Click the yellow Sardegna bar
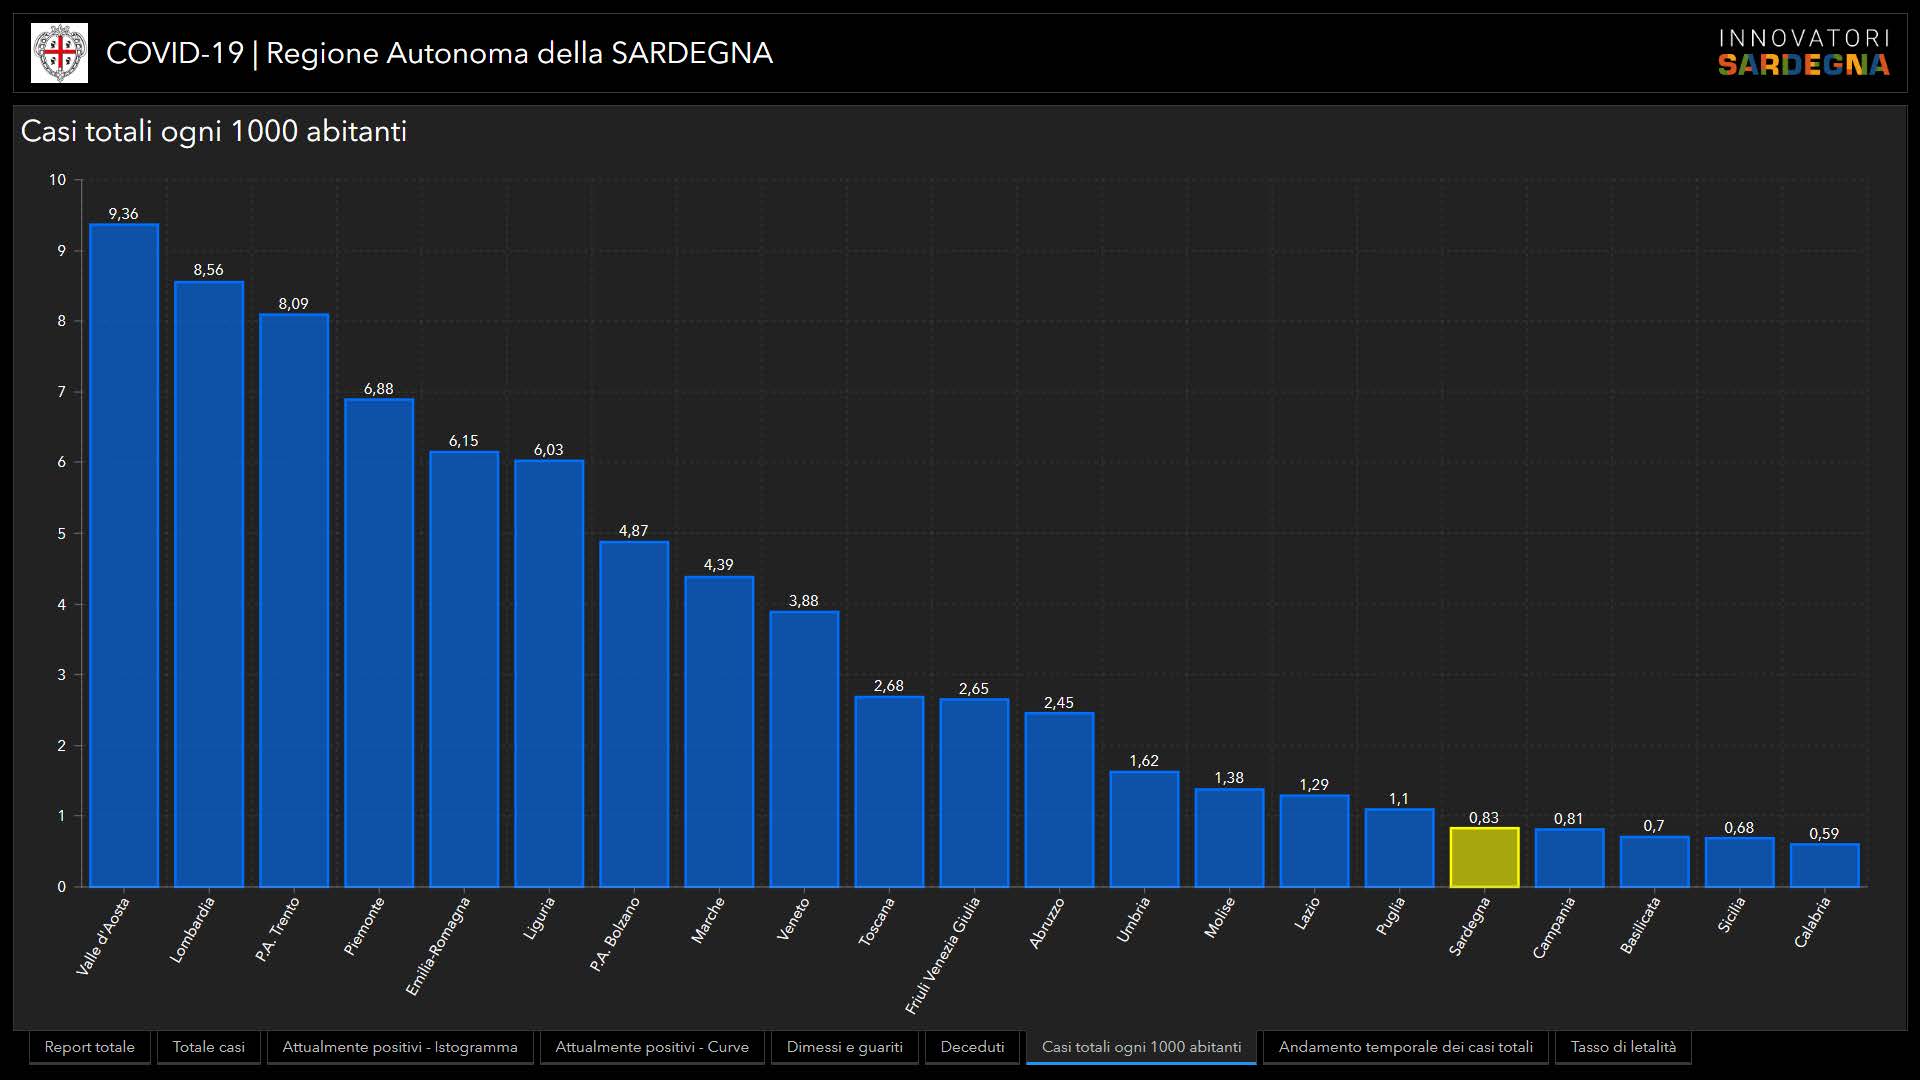Screen dimensions: 1920x1080 click(x=1484, y=858)
